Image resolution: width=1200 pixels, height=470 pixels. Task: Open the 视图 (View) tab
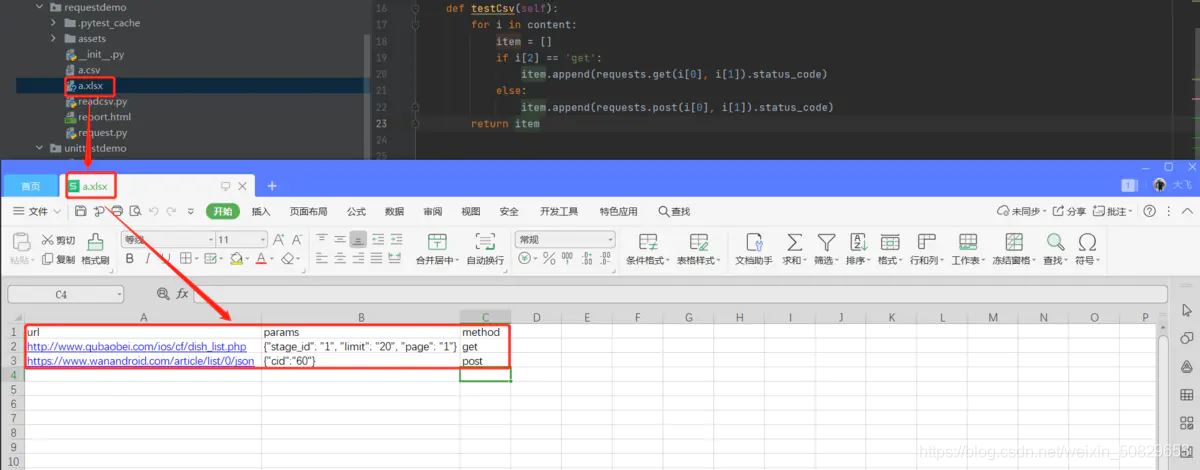(471, 211)
